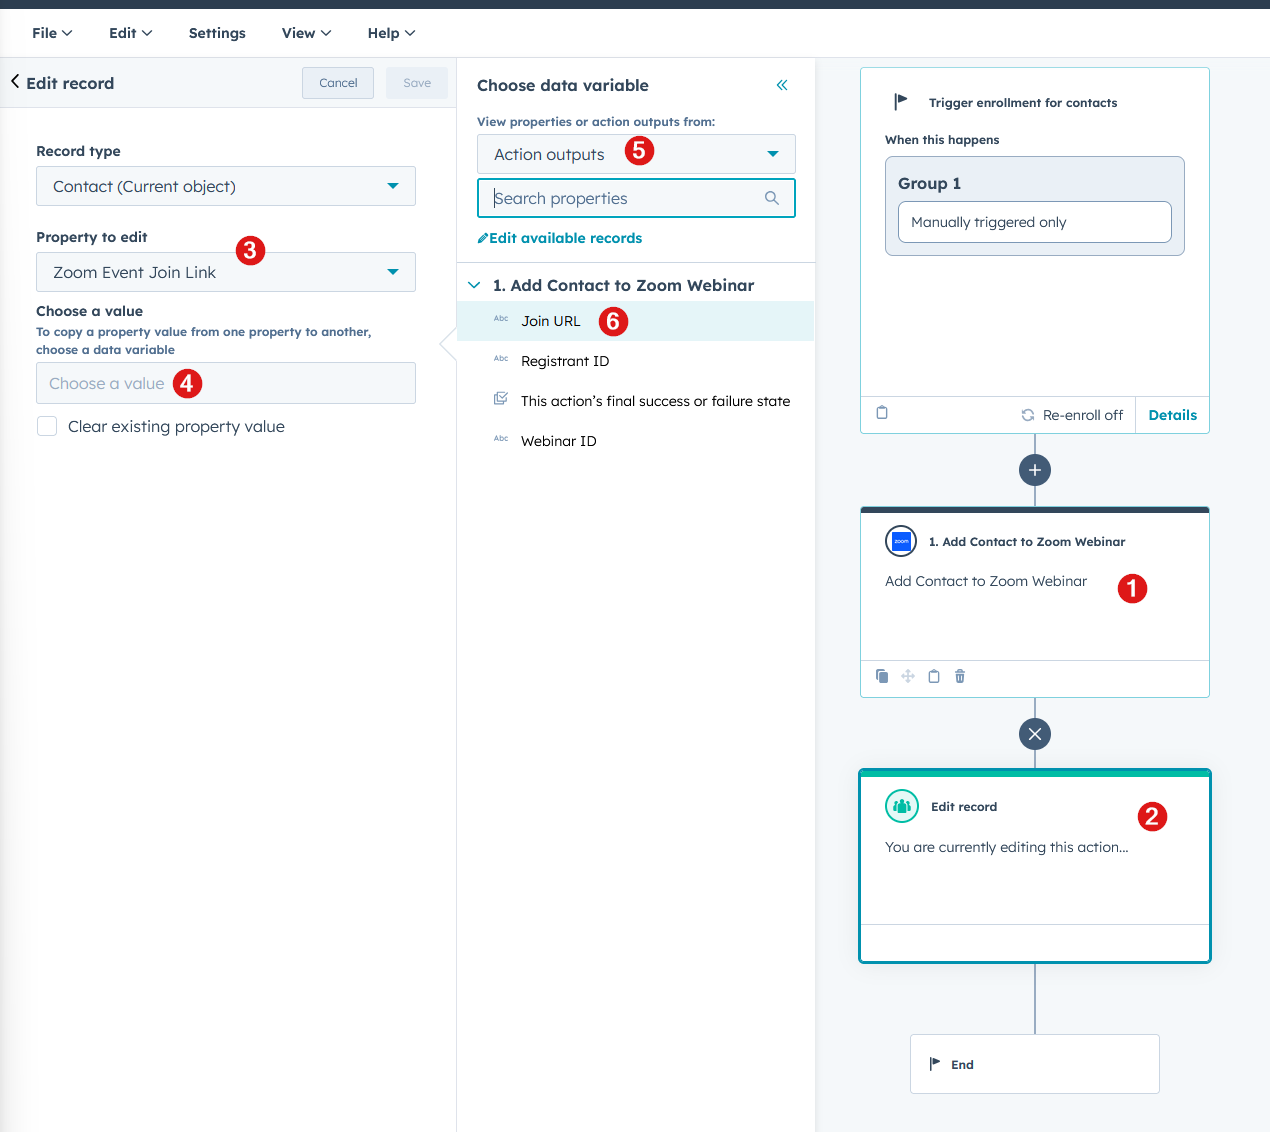
Task: Add a step with the plus connector
Action: point(1035,470)
